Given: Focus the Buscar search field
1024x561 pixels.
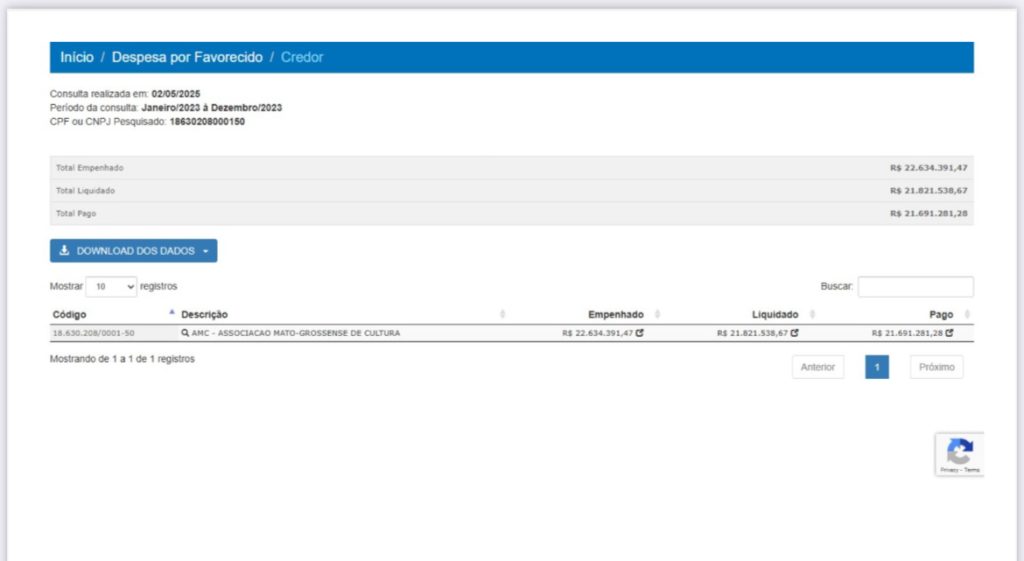Looking at the screenshot, I should (916, 287).
